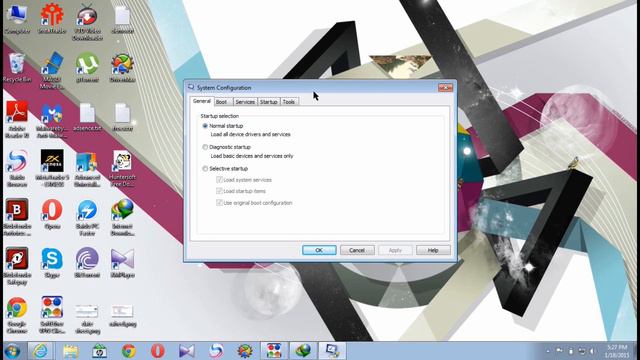Select the Recycle Bin icon
This screenshot has width=640, height=360.
point(17,67)
